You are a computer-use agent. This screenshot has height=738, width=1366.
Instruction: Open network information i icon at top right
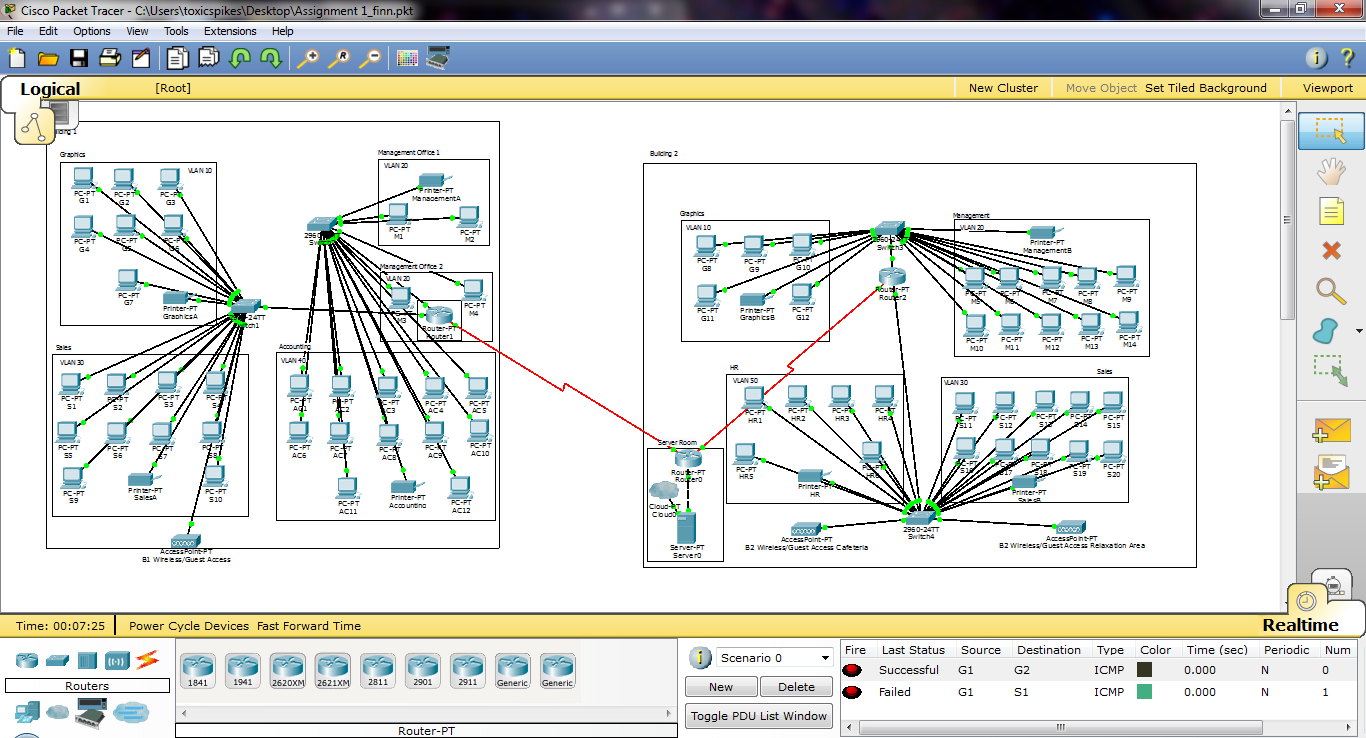1317,58
